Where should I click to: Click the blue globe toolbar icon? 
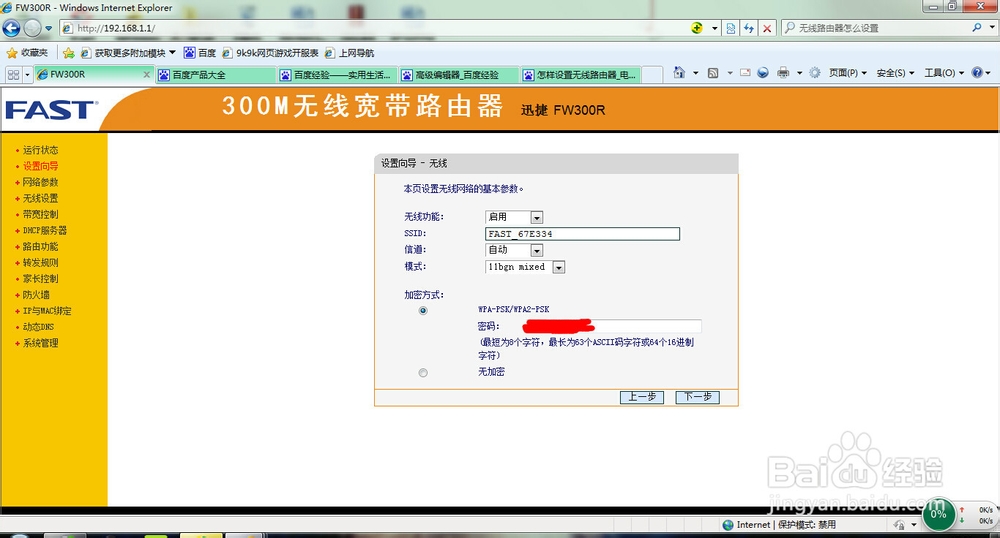[763, 73]
